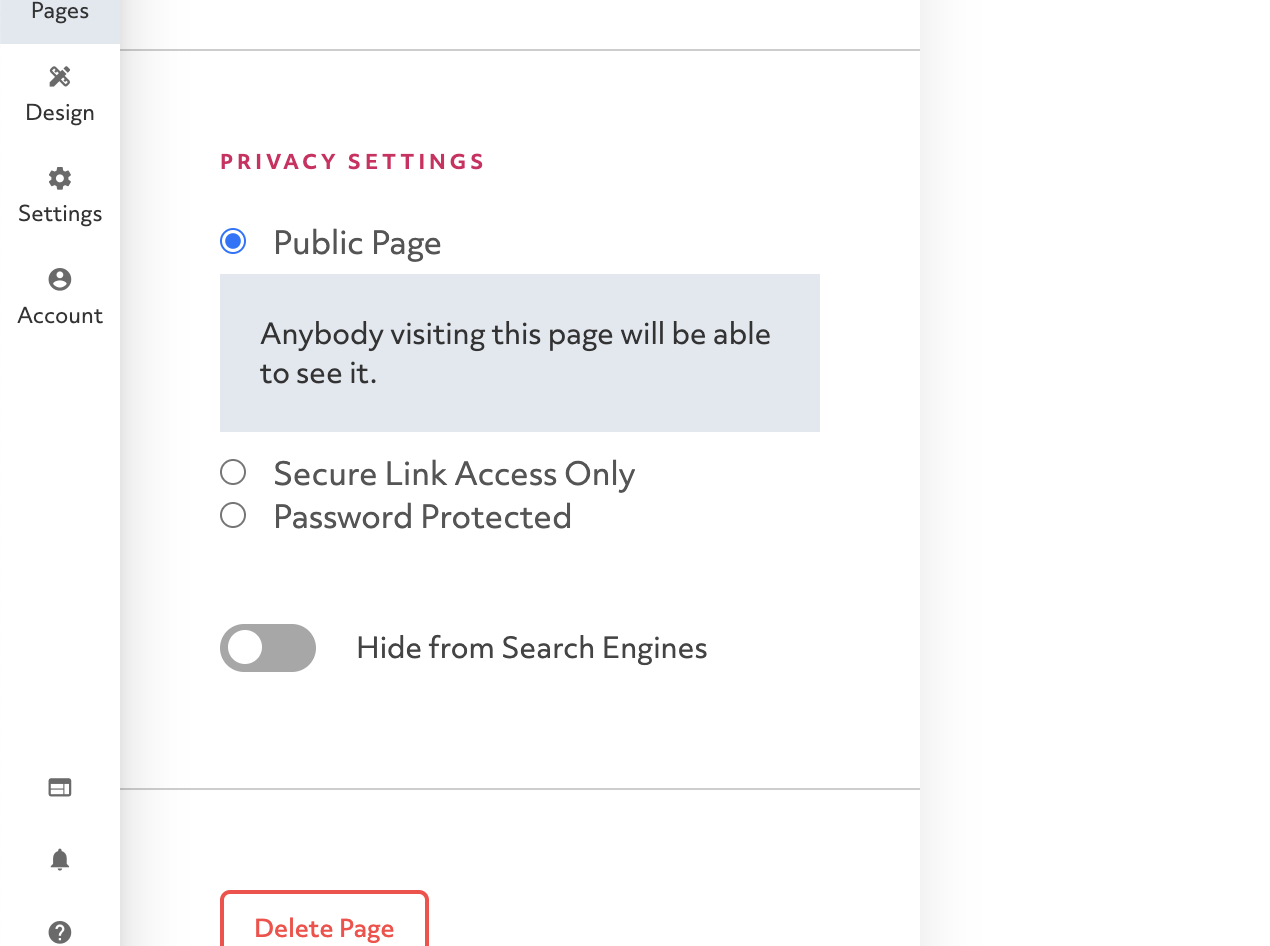This screenshot has width=1270, height=946.
Task: Click the Settings label in sidebar
Action: pos(60,213)
